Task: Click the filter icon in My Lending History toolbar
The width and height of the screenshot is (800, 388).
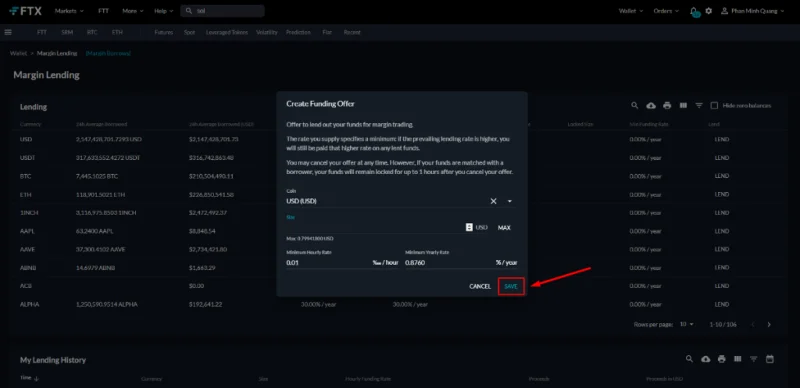Action: [x=754, y=359]
